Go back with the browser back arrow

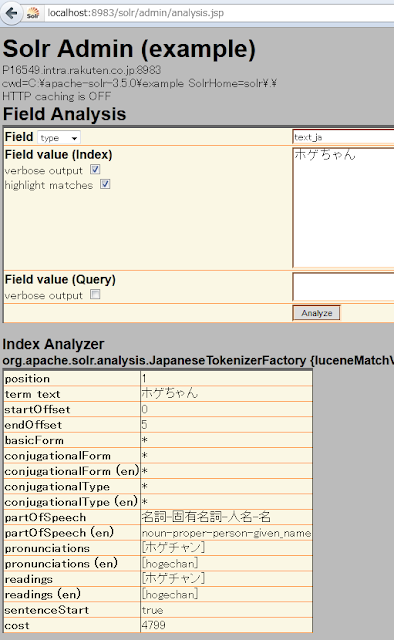click(x=11, y=13)
